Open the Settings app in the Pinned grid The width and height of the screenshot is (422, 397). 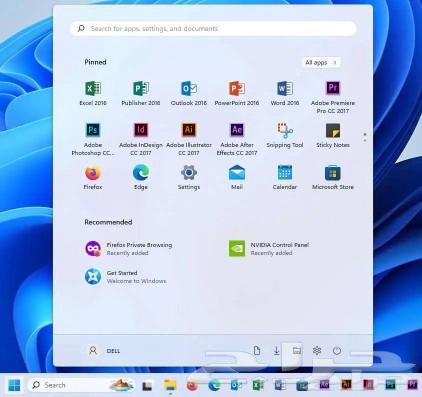(x=189, y=177)
